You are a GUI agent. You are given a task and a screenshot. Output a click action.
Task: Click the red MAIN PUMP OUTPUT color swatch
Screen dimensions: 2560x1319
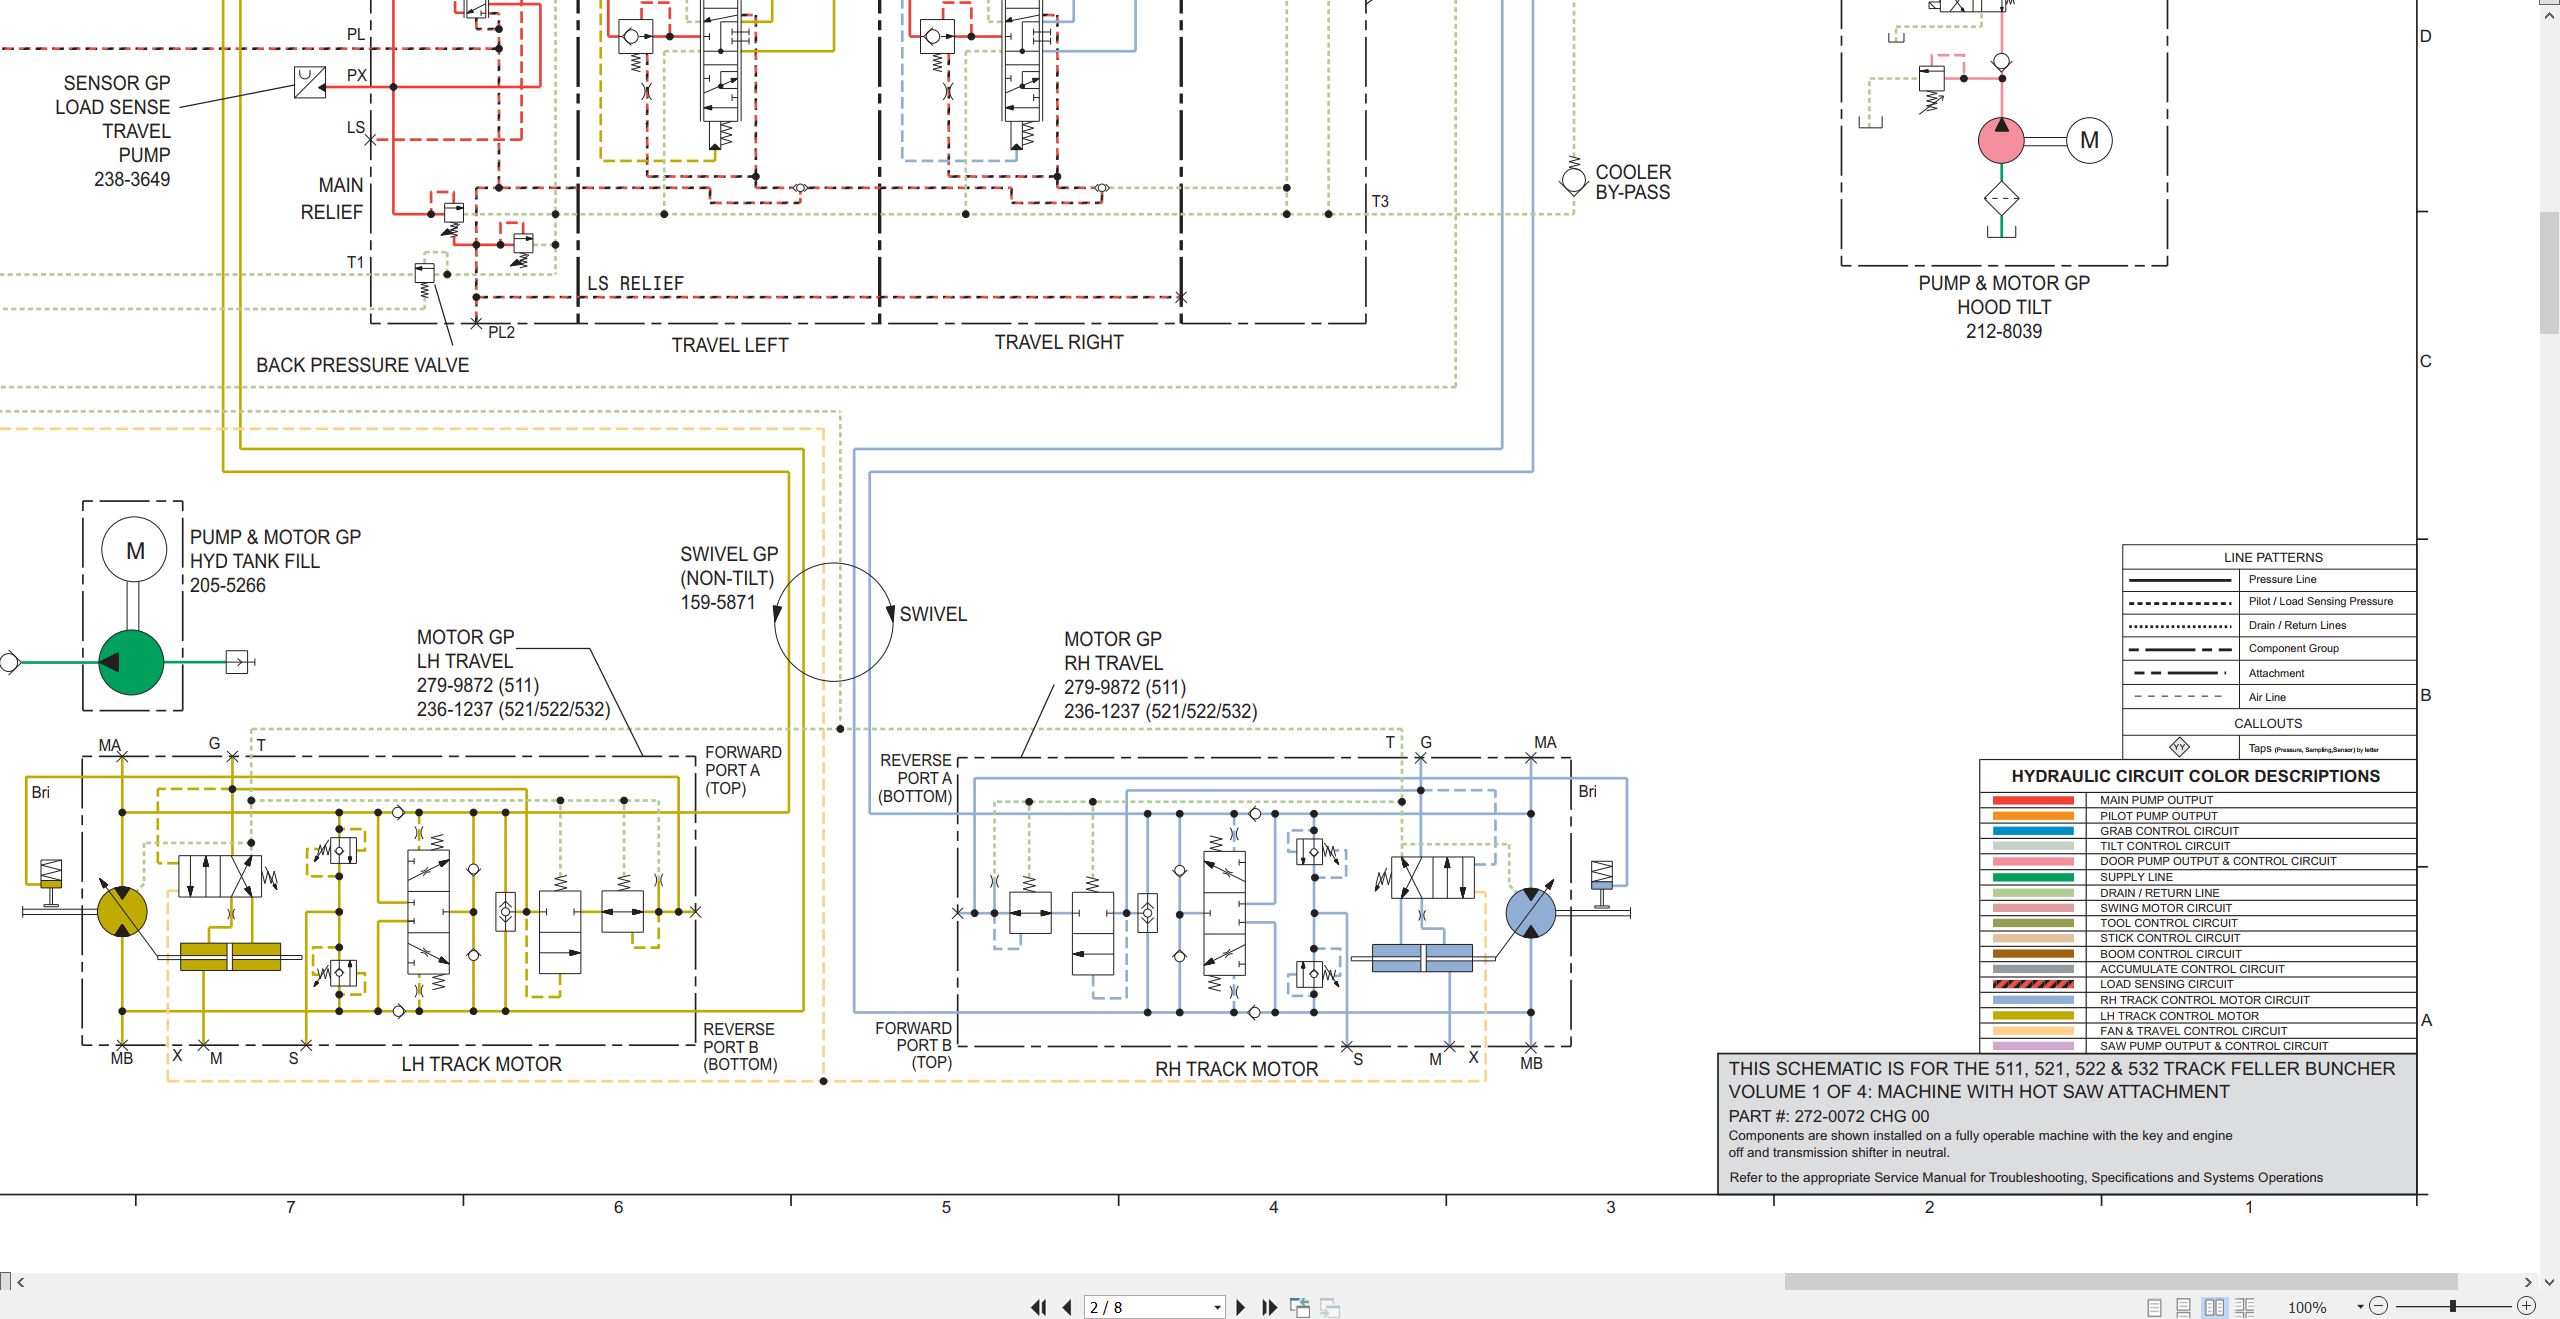2032,800
